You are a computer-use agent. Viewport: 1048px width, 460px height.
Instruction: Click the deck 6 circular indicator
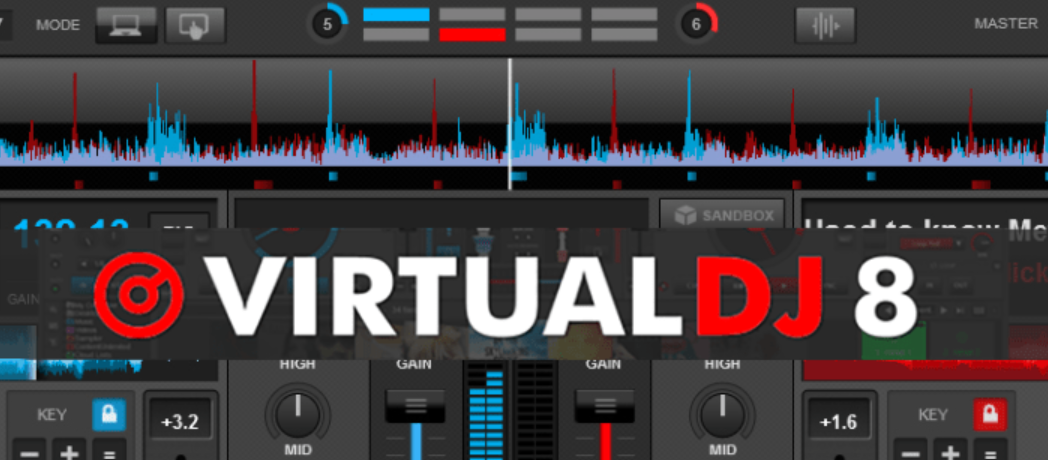coord(697,24)
